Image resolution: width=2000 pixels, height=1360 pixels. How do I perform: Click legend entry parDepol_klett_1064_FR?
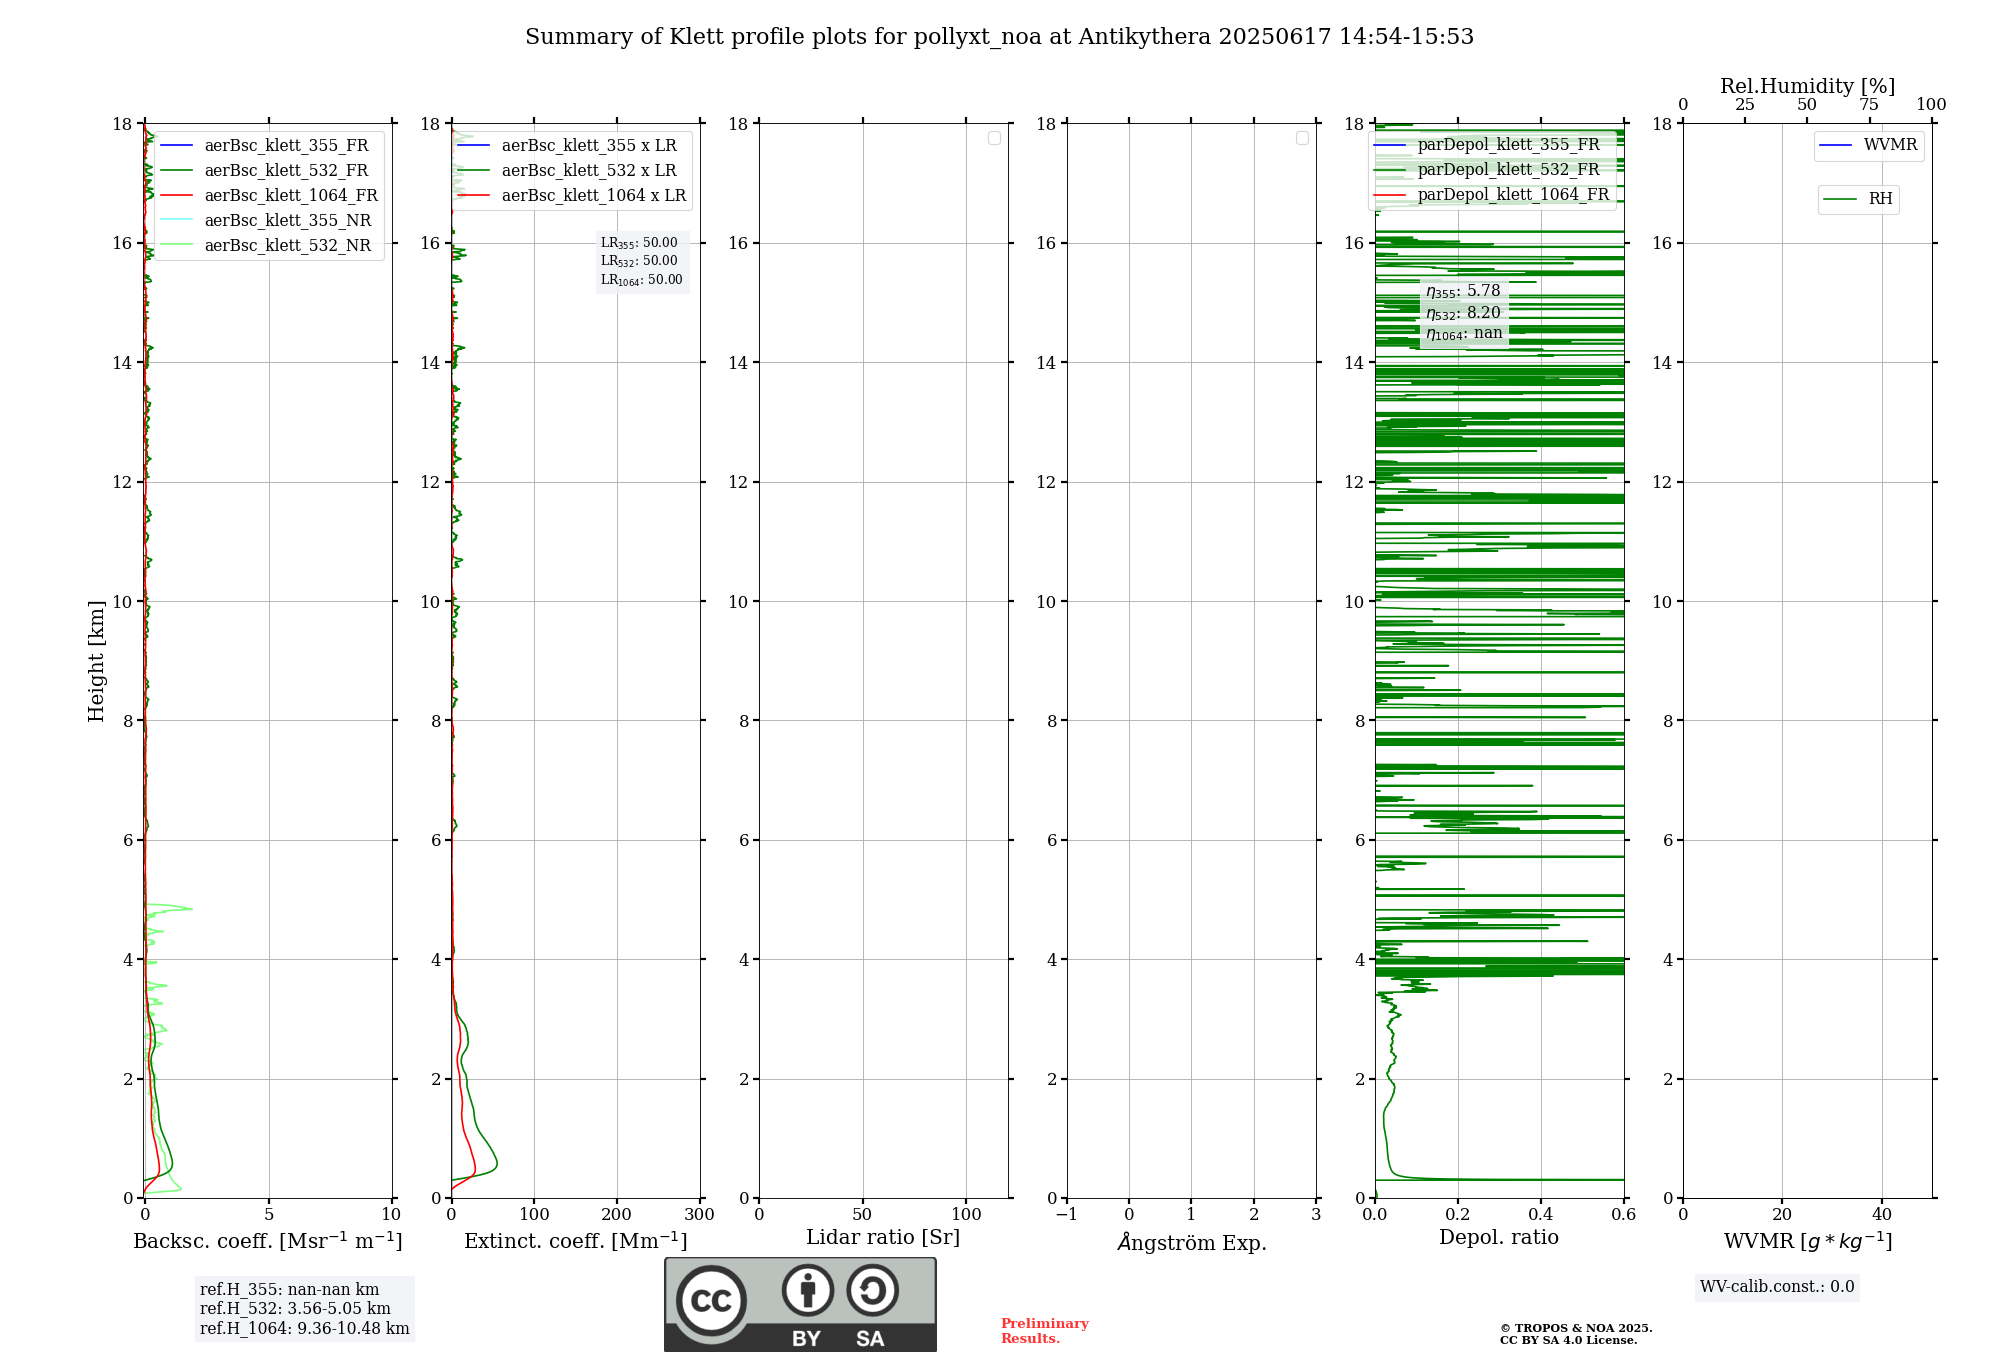[x=1491, y=194]
